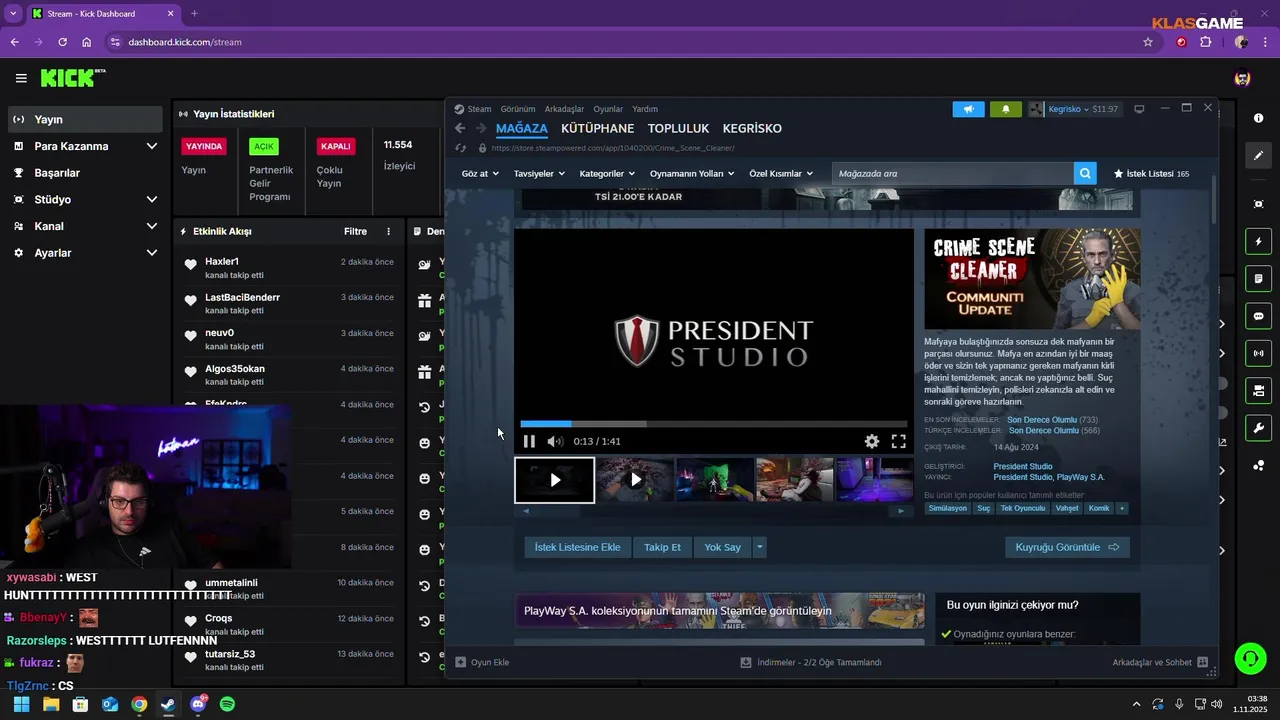This screenshot has height=720, width=1280.
Task: Click the Yok Say button
Action: tap(722, 547)
